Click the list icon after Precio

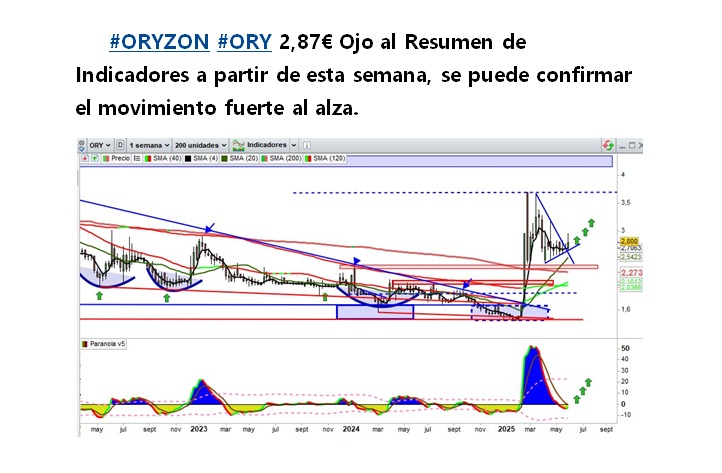(x=137, y=158)
